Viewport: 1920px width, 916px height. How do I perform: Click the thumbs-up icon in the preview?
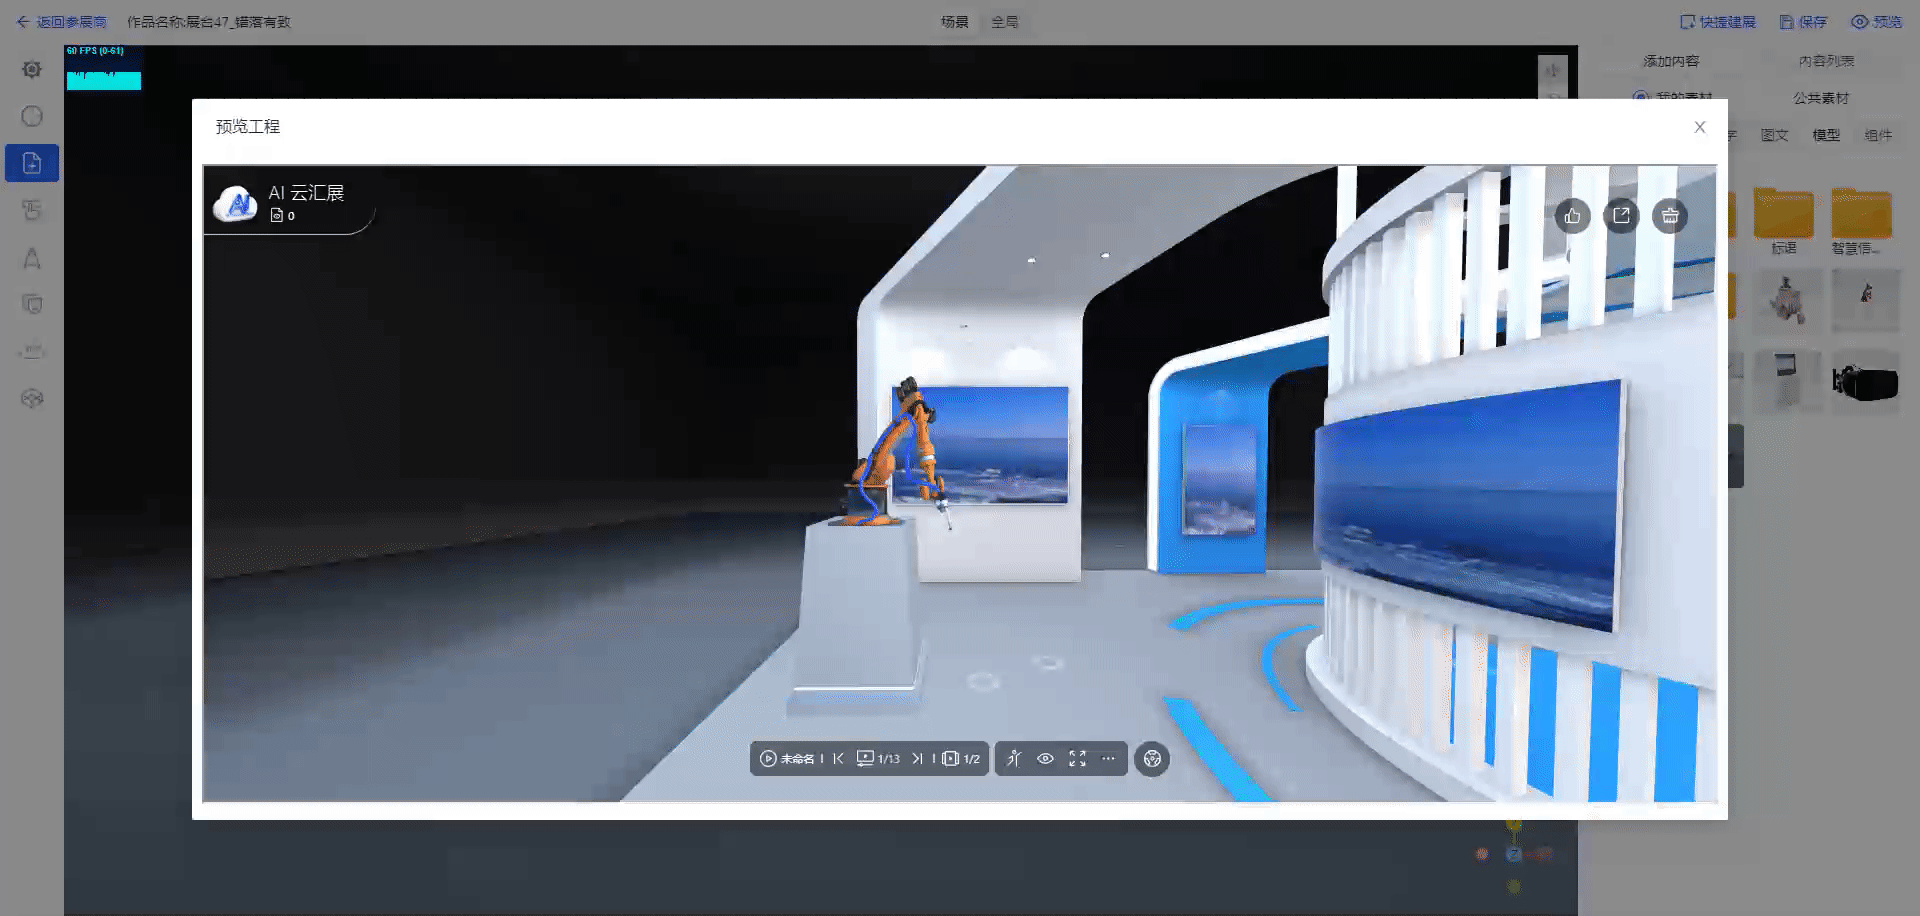[x=1572, y=216]
